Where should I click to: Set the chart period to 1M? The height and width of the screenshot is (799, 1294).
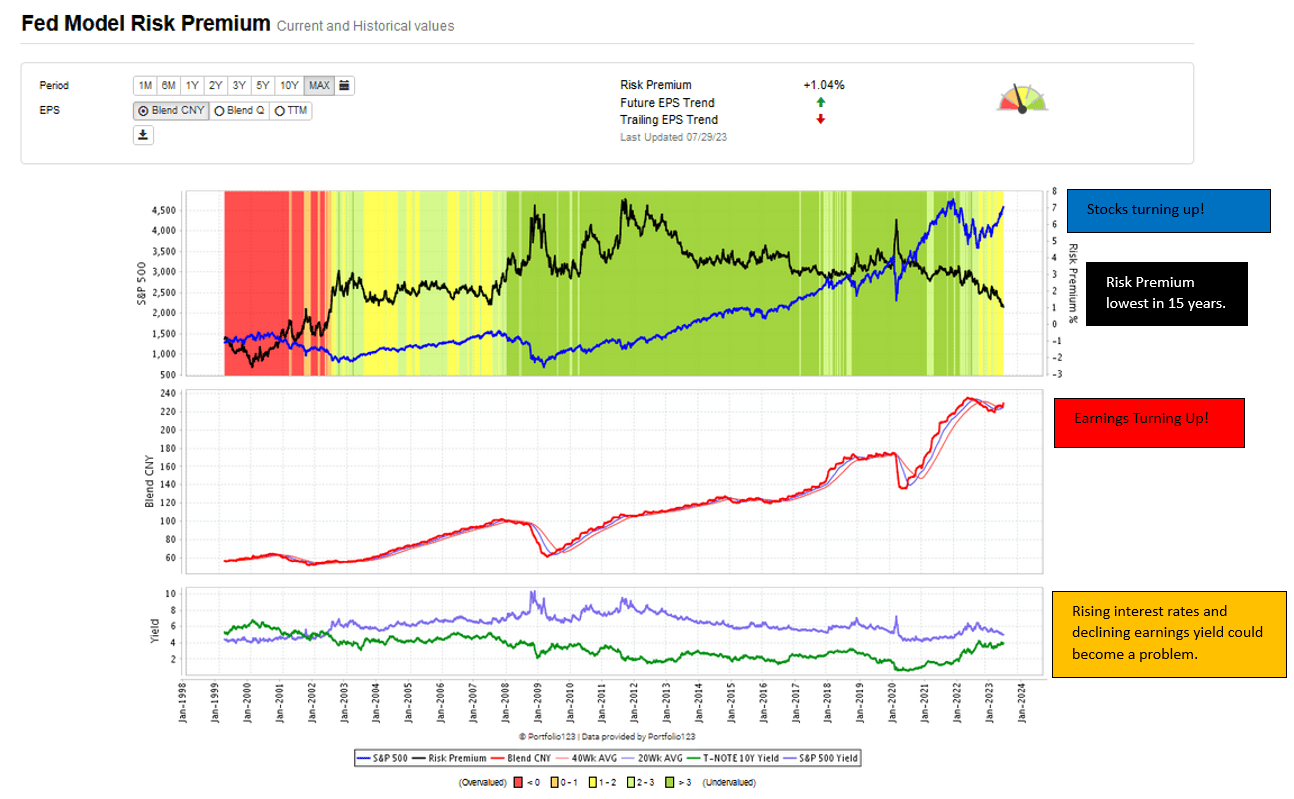144,85
